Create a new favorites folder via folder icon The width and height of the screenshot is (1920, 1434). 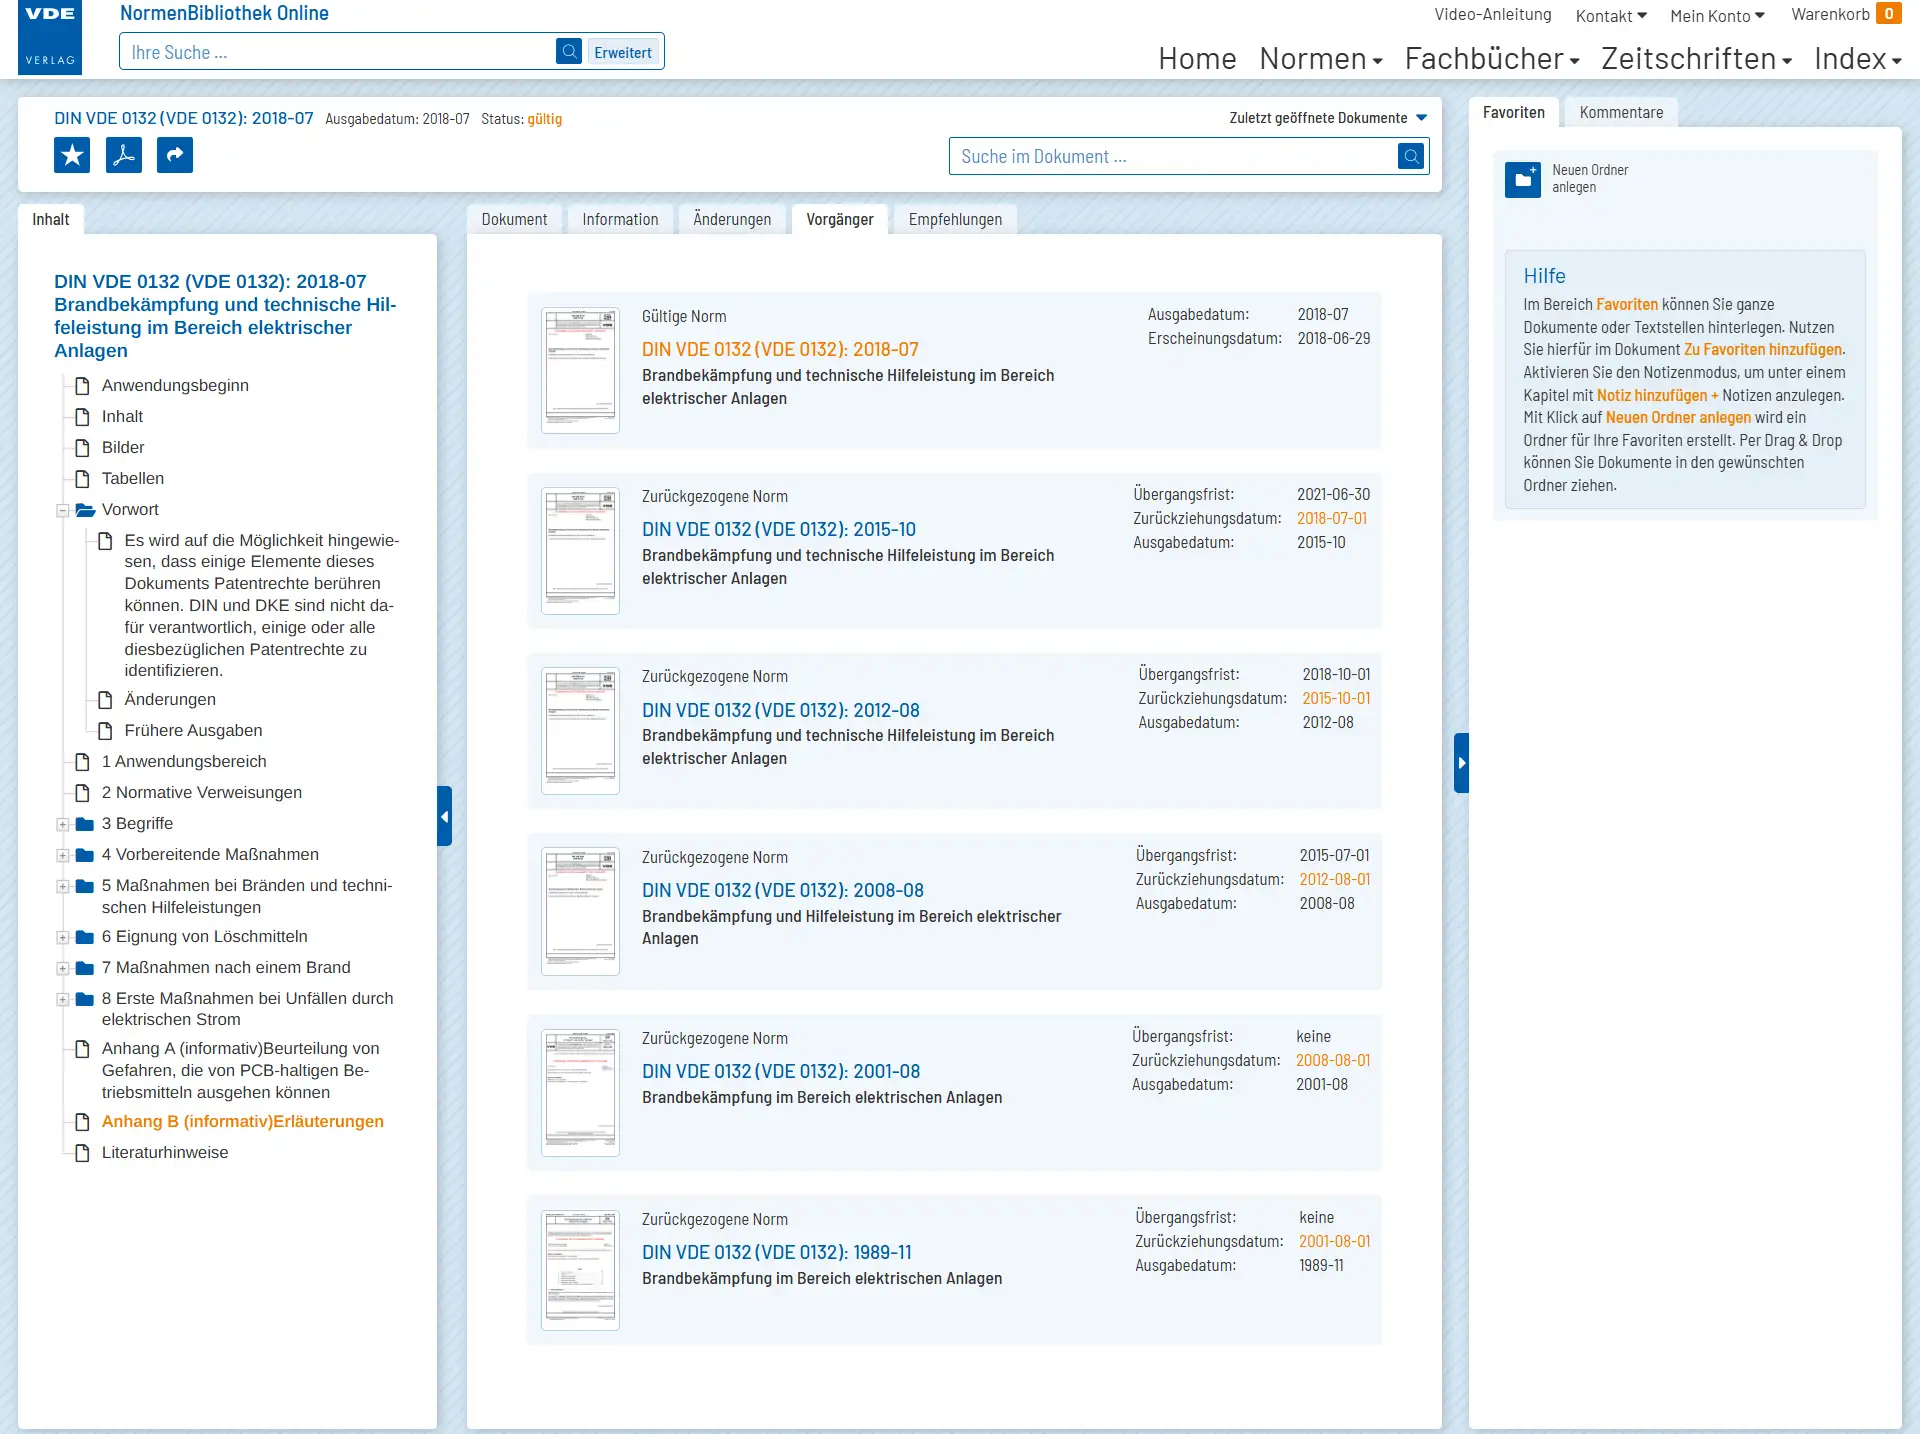click(x=1523, y=180)
